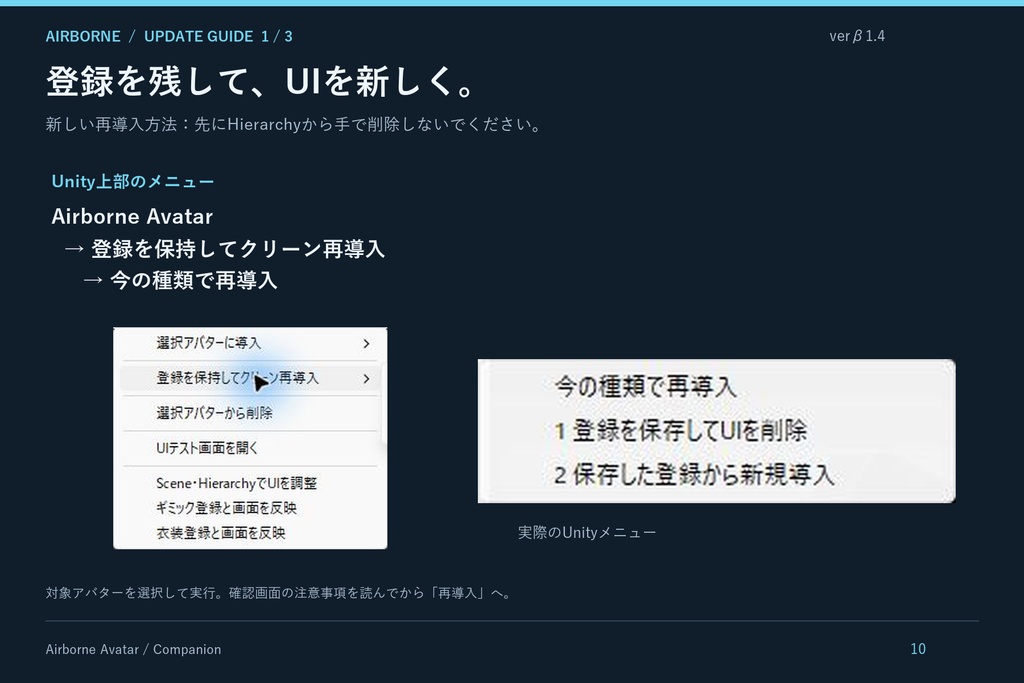The height and width of the screenshot is (683, 1024).
Task: Open the 選択アバターに導入 menu entry
Action: pos(250,343)
